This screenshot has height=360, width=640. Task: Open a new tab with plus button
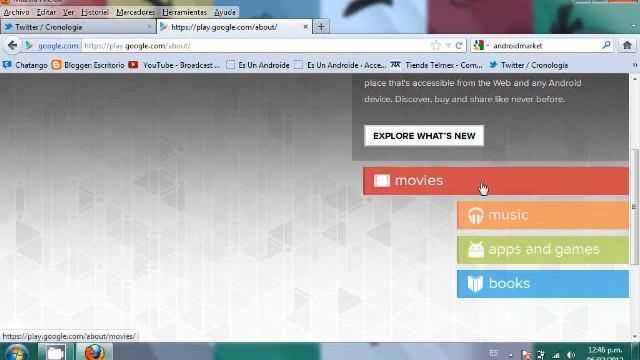click(x=321, y=27)
